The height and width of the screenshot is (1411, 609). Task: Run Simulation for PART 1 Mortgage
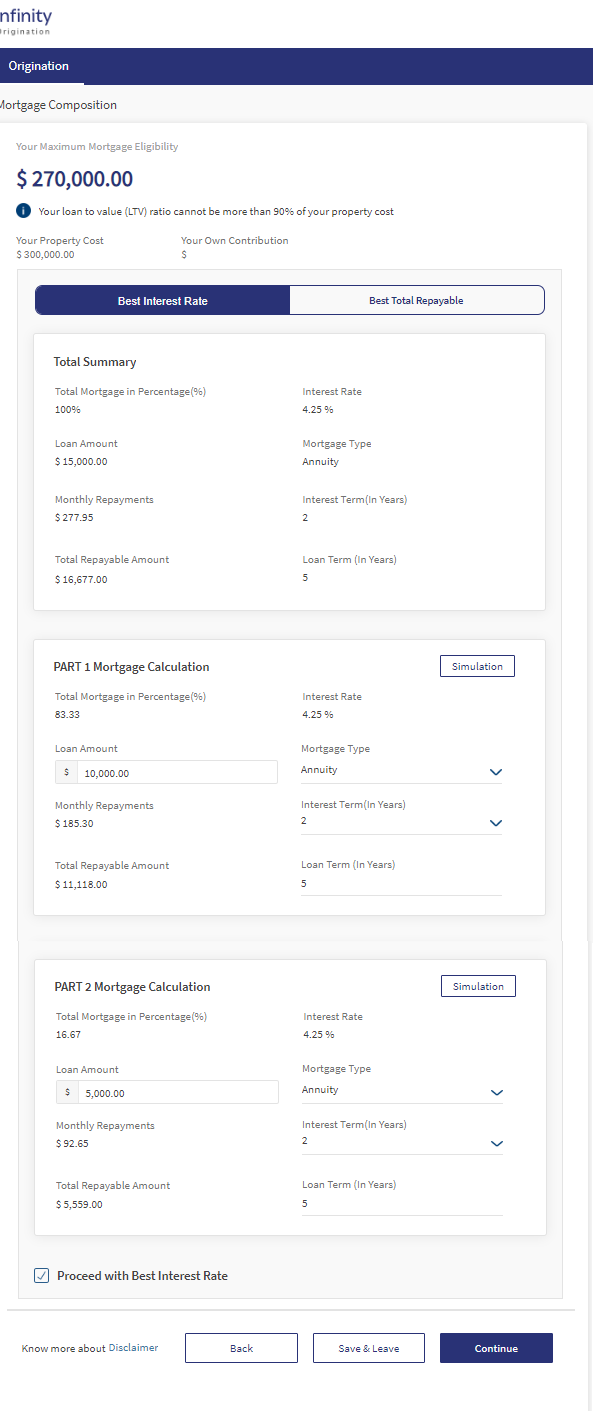[x=477, y=666]
